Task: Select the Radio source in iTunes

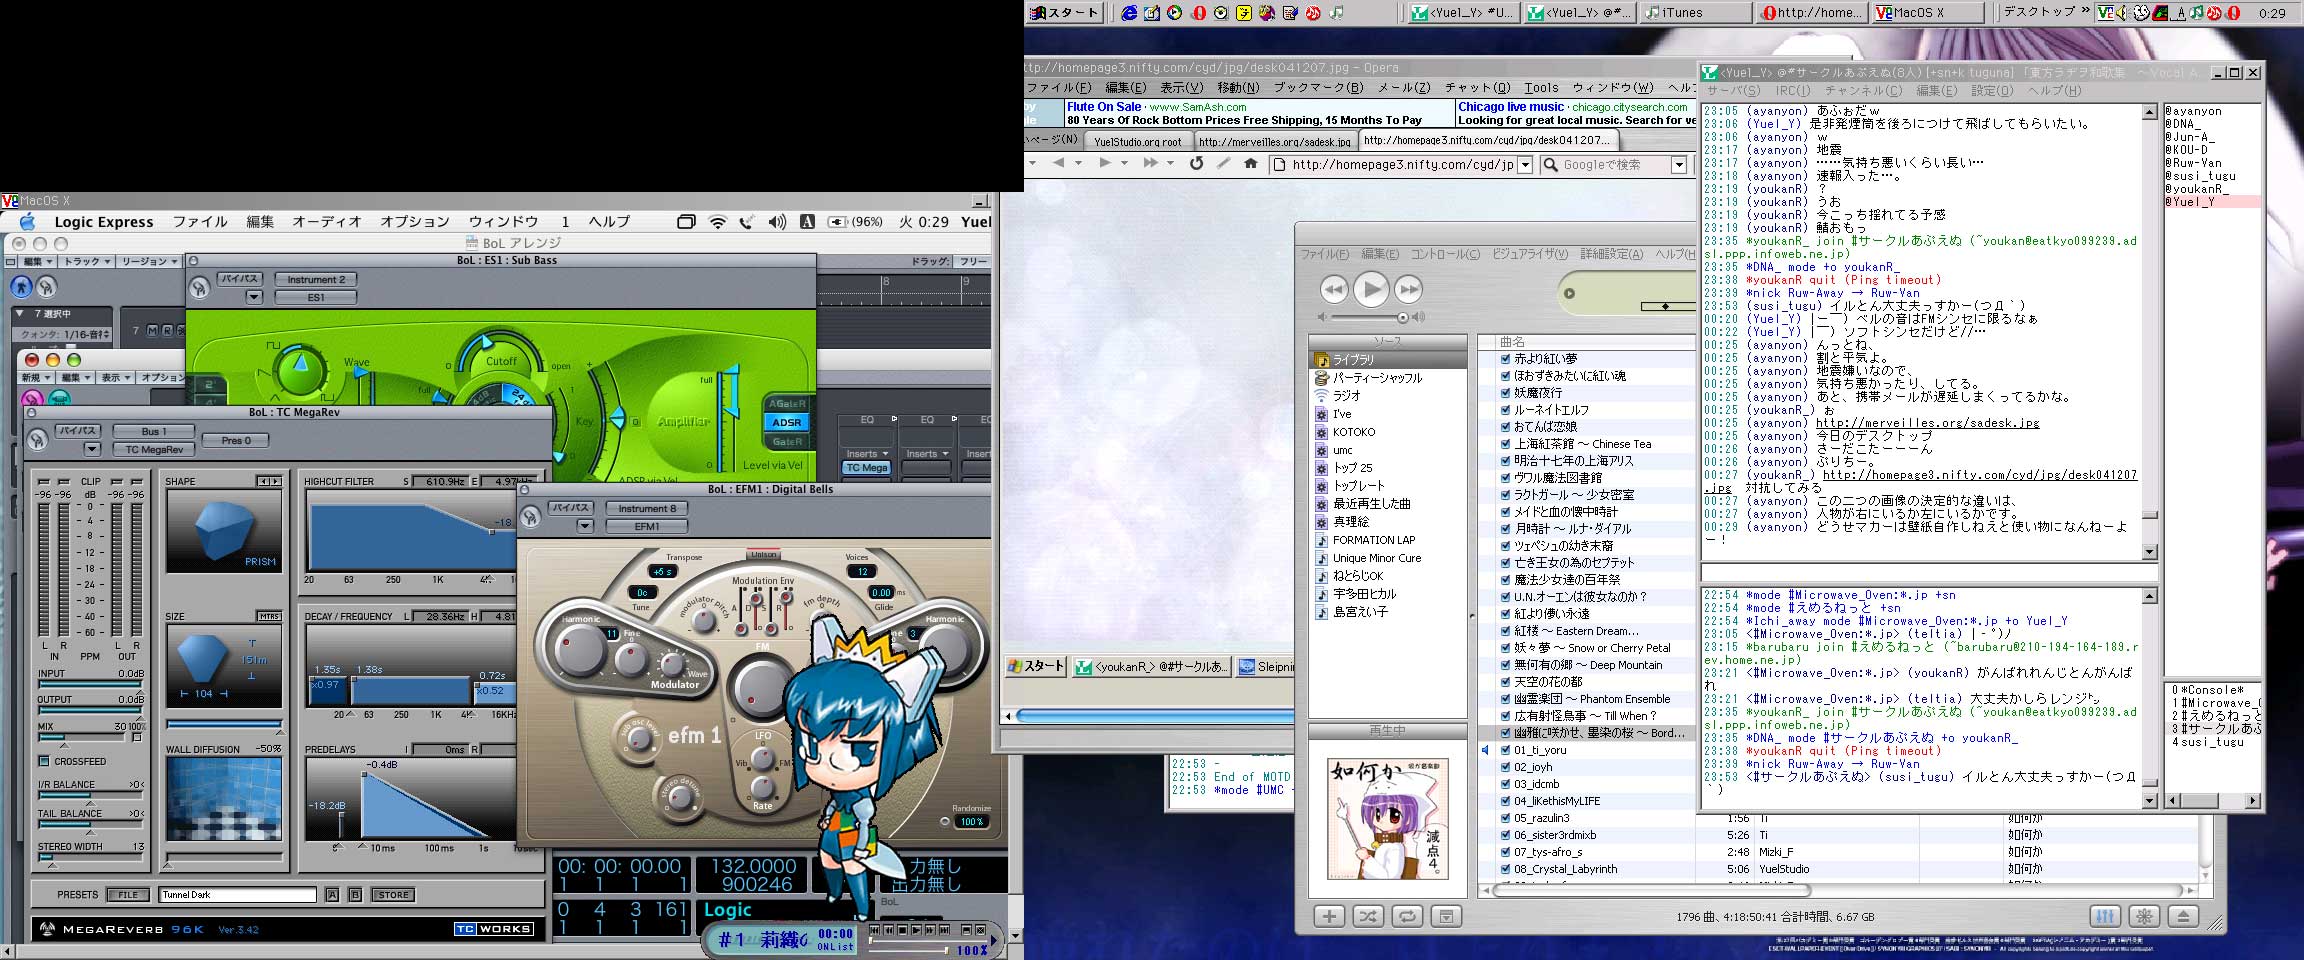Action: click(1346, 396)
